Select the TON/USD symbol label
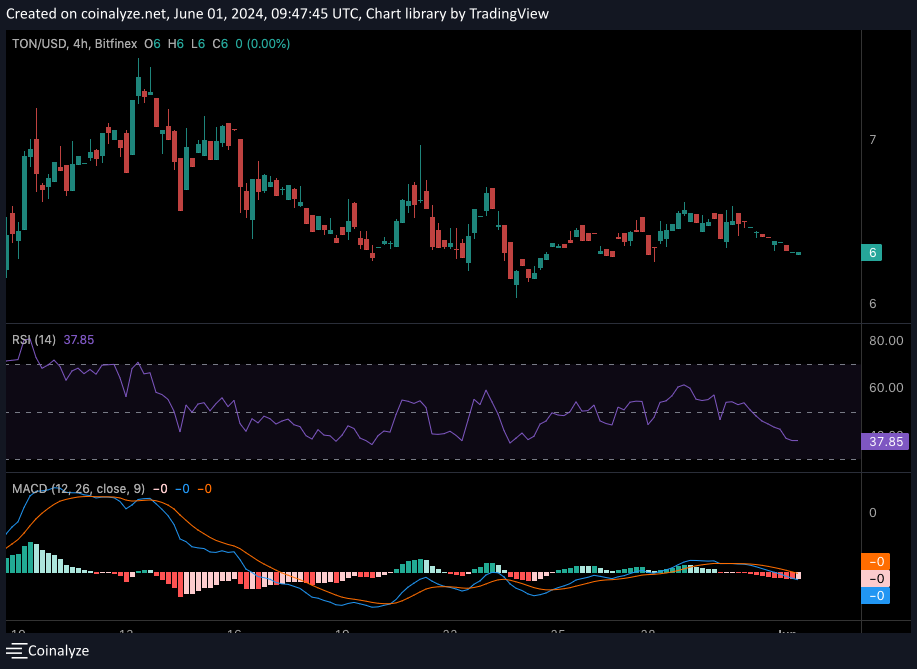Viewport: 917px width, 669px height. 40,44
